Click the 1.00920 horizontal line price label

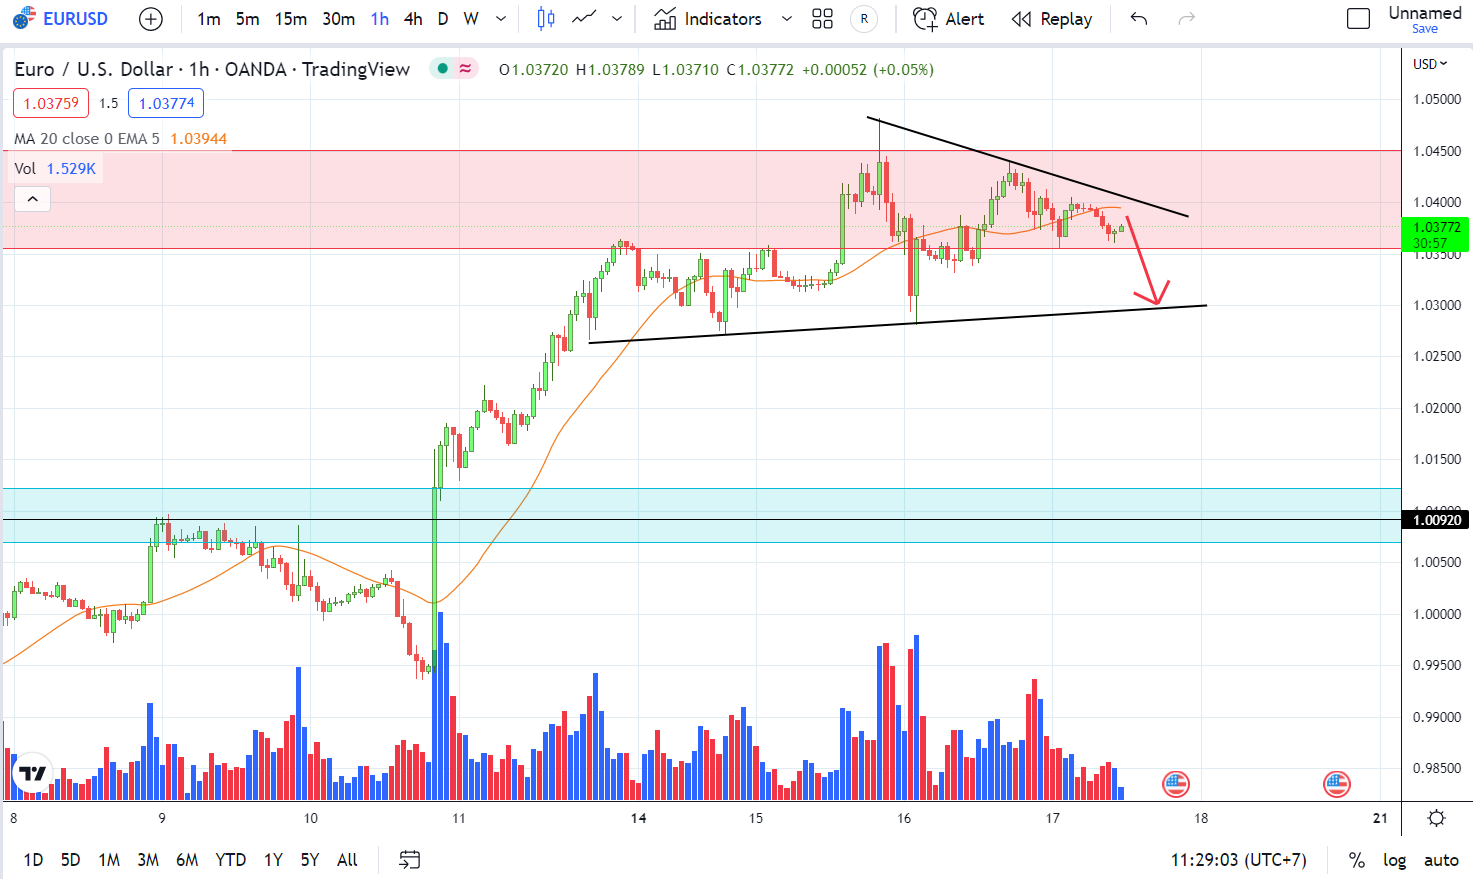(x=1436, y=520)
